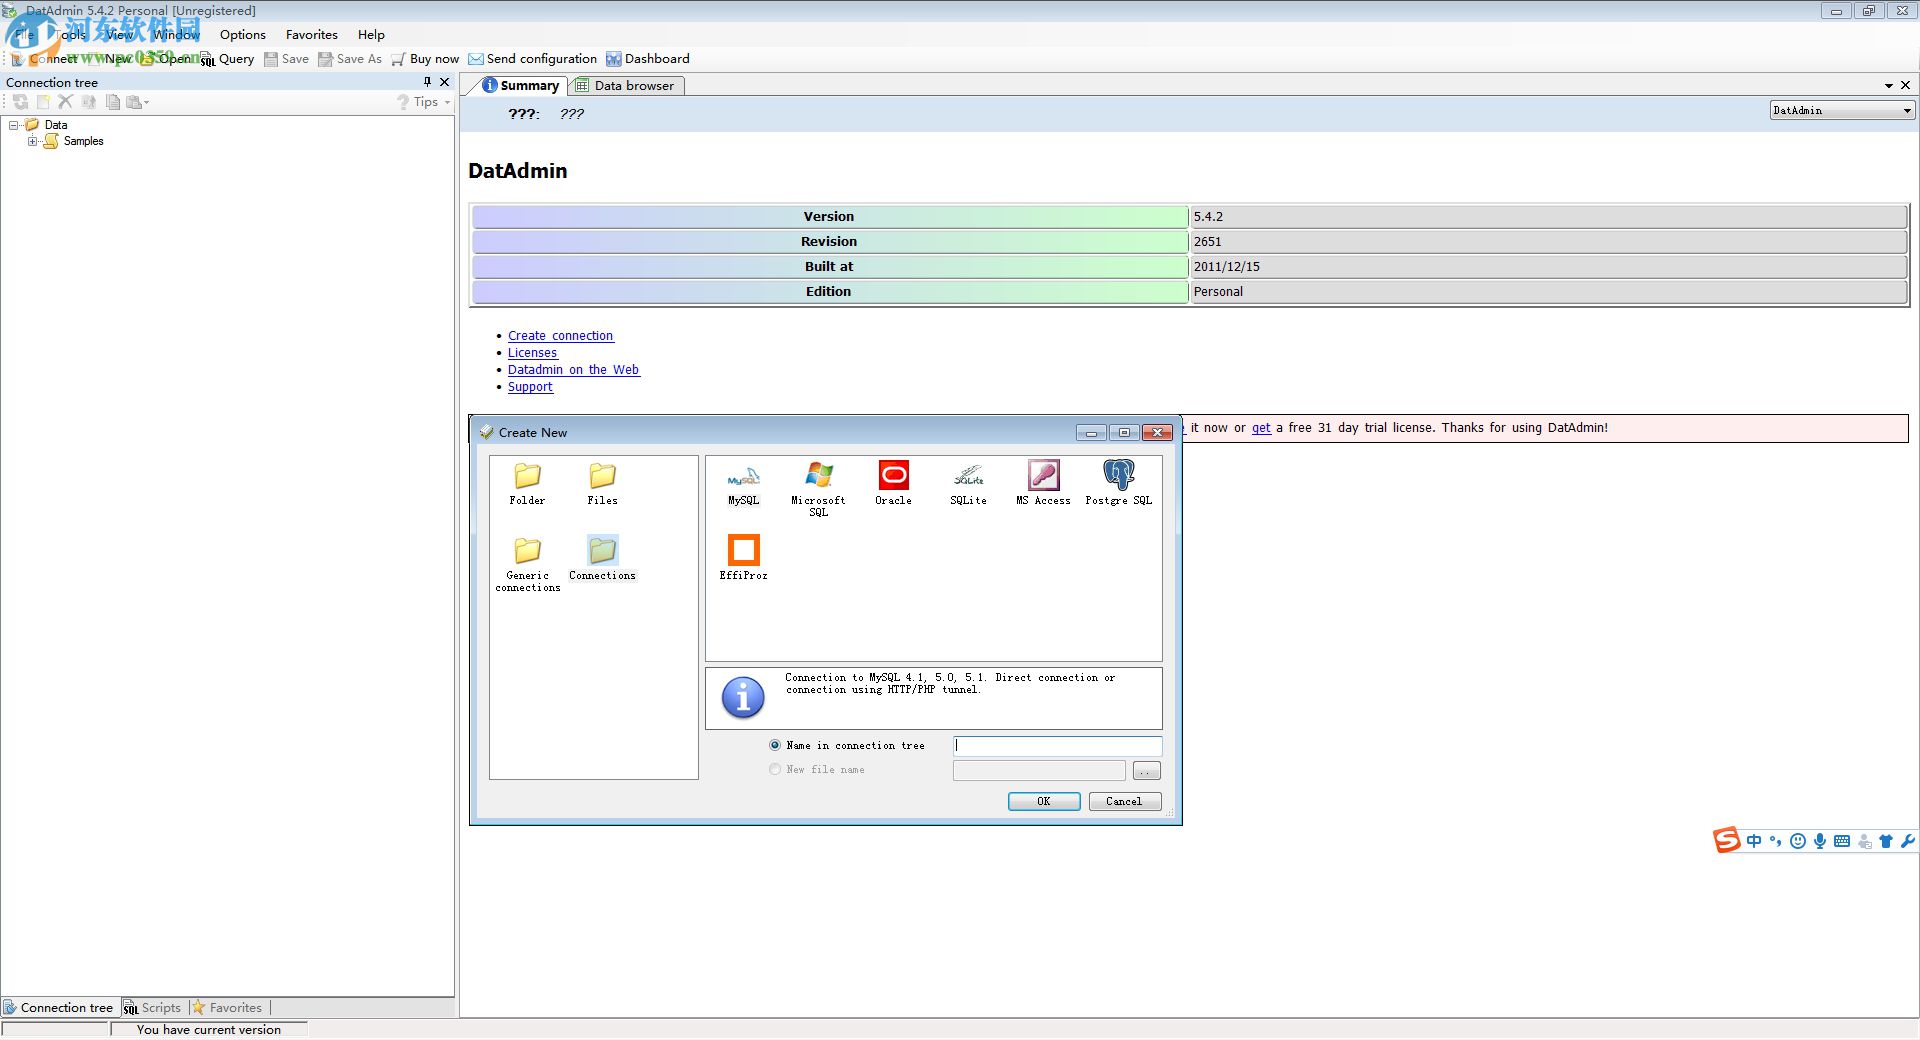Select the MySQL connection icon

[743, 483]
